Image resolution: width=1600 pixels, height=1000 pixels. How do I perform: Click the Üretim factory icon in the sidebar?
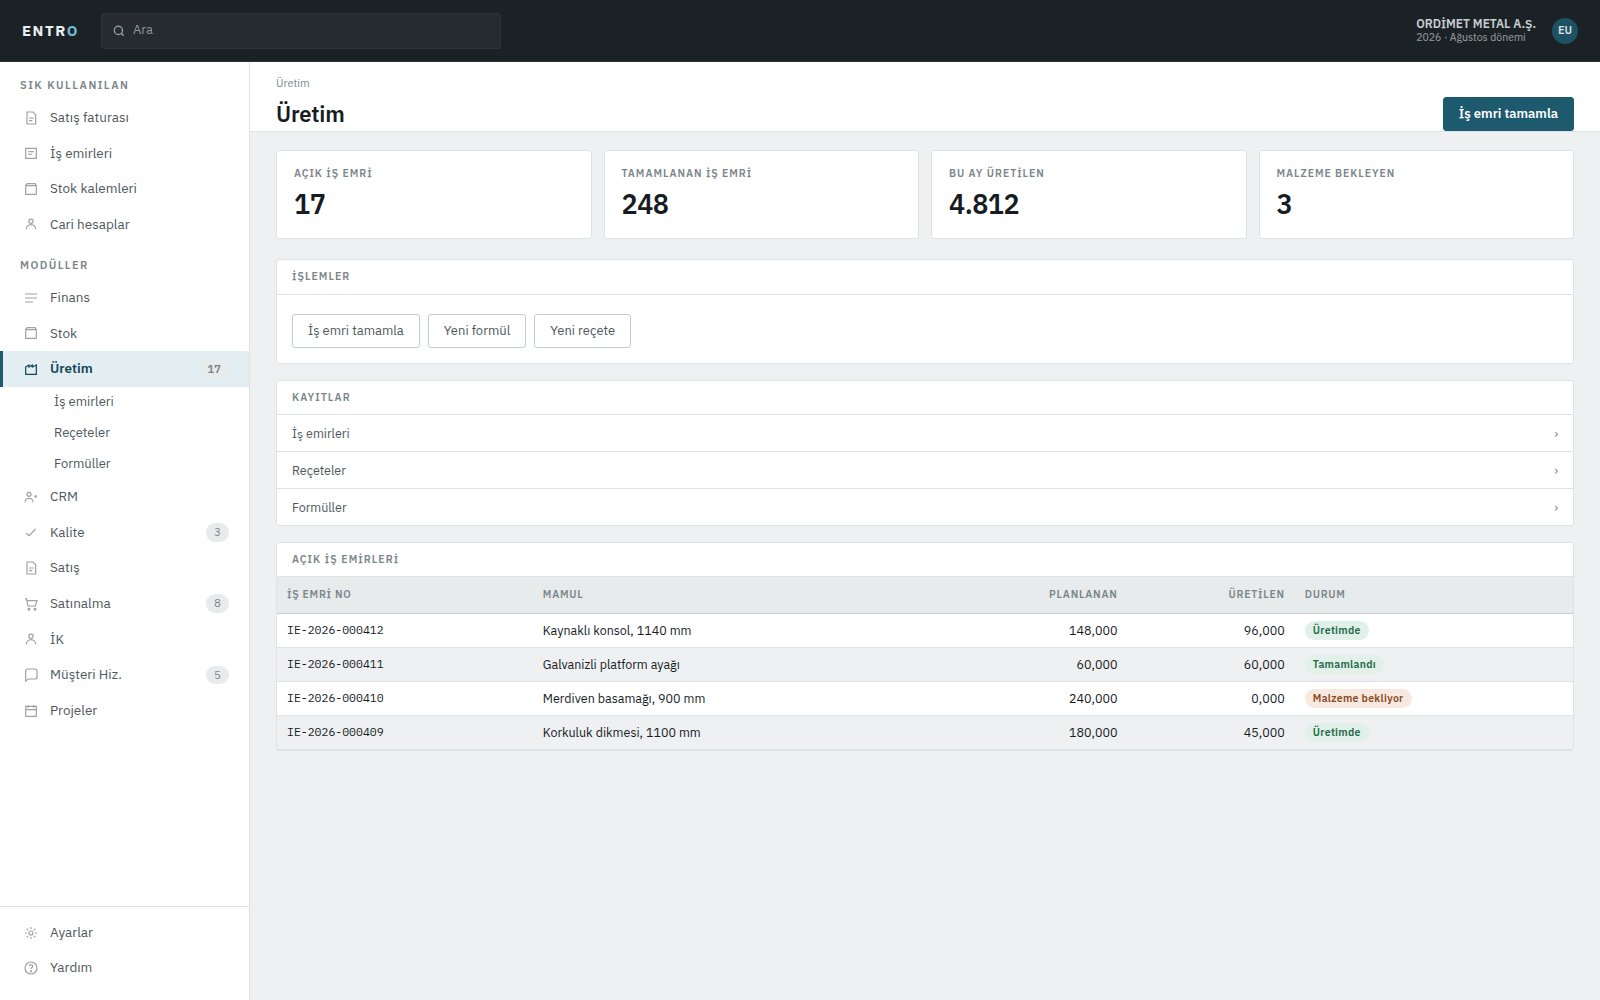pos(31,369)
